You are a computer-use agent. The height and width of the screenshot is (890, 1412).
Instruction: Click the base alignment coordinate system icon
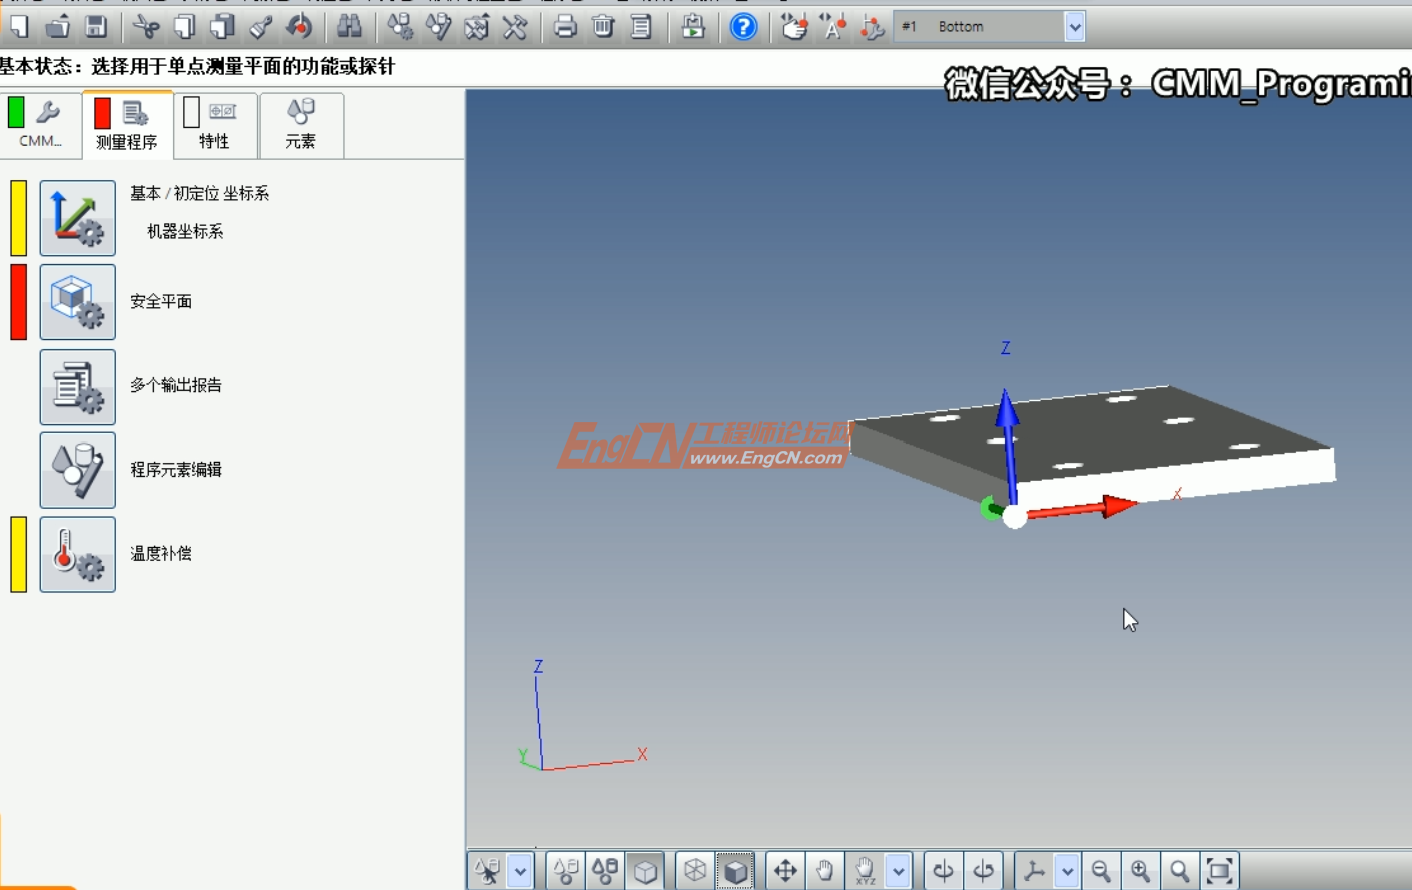click(77, 218)
